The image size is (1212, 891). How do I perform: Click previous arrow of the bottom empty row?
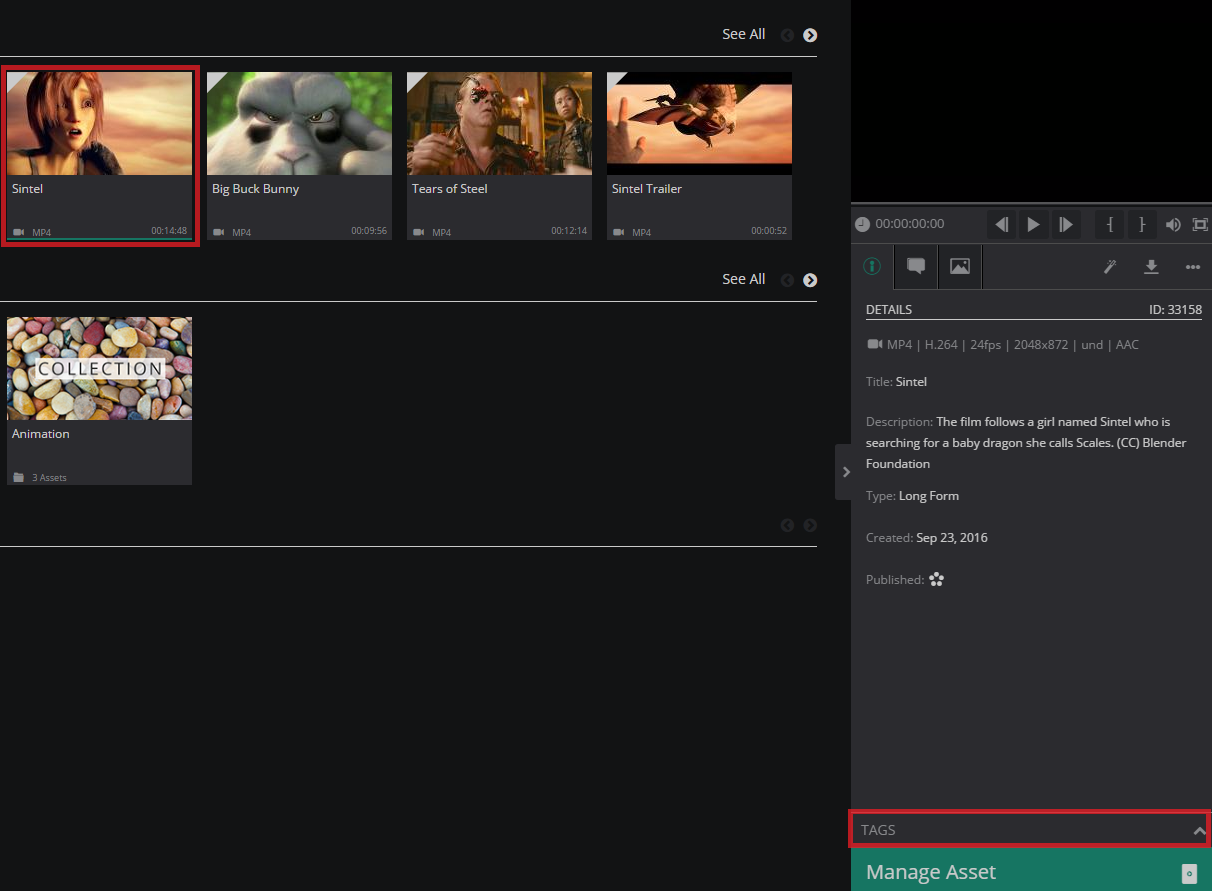[787, 525]
